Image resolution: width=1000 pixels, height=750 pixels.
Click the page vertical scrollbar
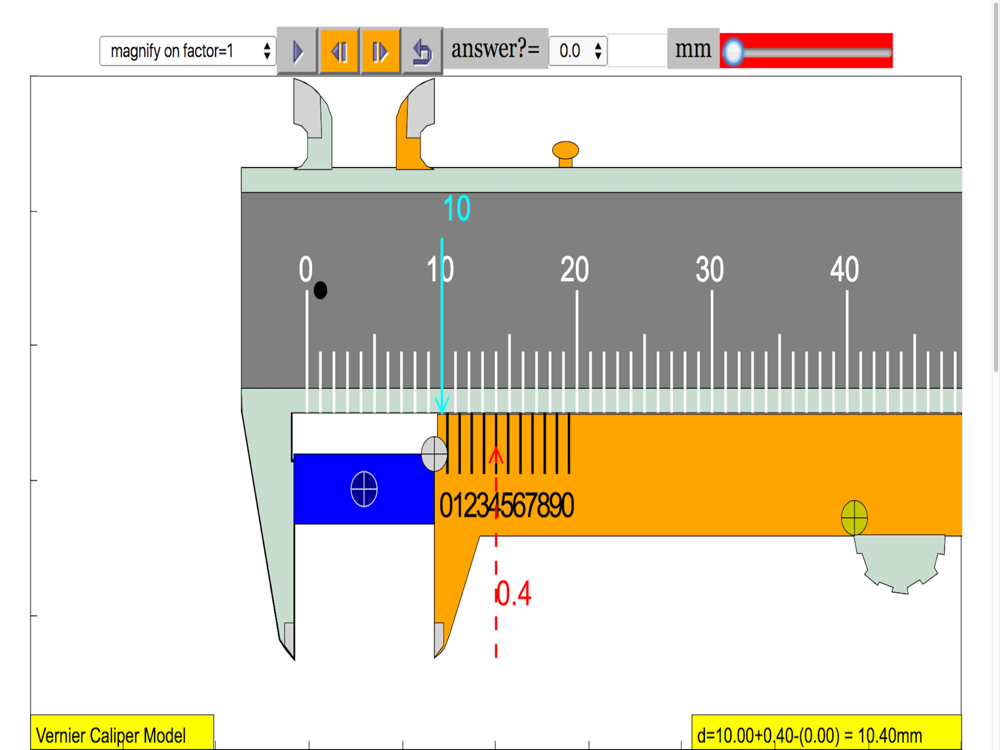[996, 188]
